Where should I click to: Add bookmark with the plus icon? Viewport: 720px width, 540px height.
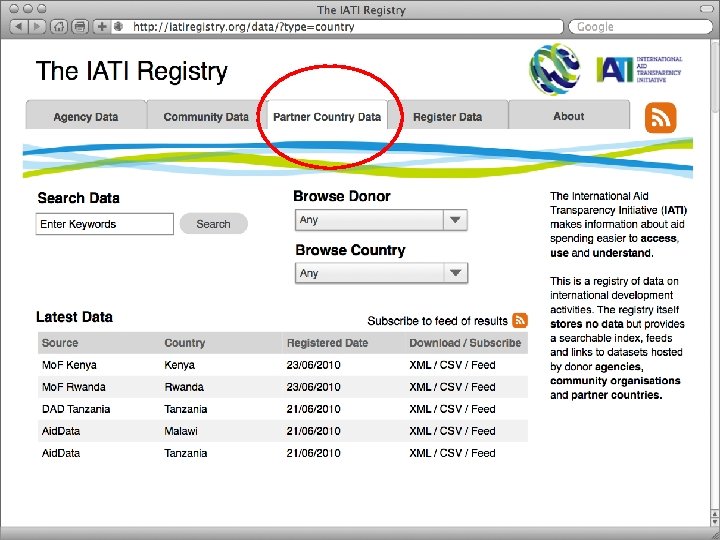tap(101, 27)
